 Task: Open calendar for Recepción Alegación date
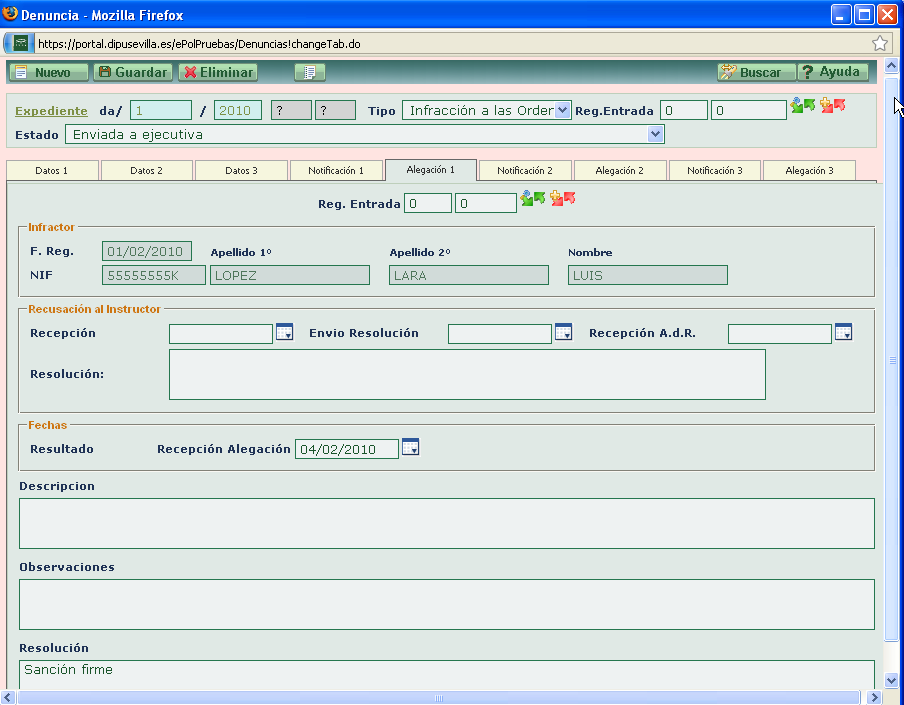(x=410, y=448)
